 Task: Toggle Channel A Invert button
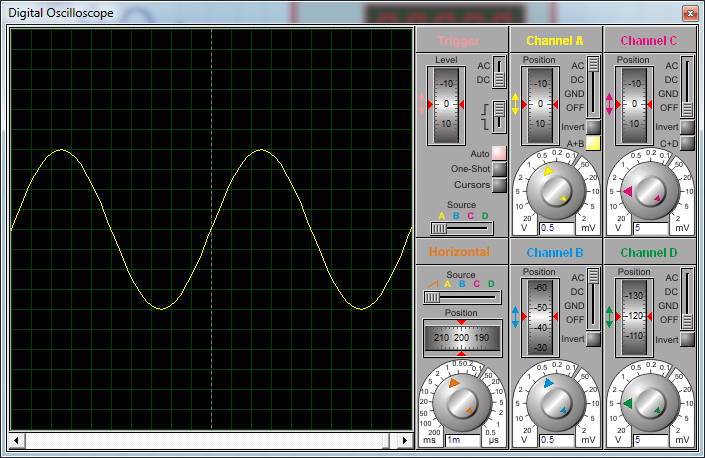[x=593, y=127]
